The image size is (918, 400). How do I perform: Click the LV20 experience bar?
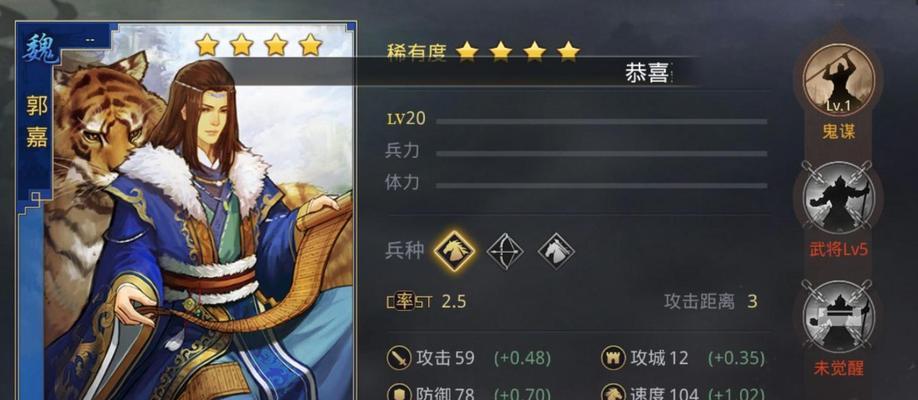[601, 121]
